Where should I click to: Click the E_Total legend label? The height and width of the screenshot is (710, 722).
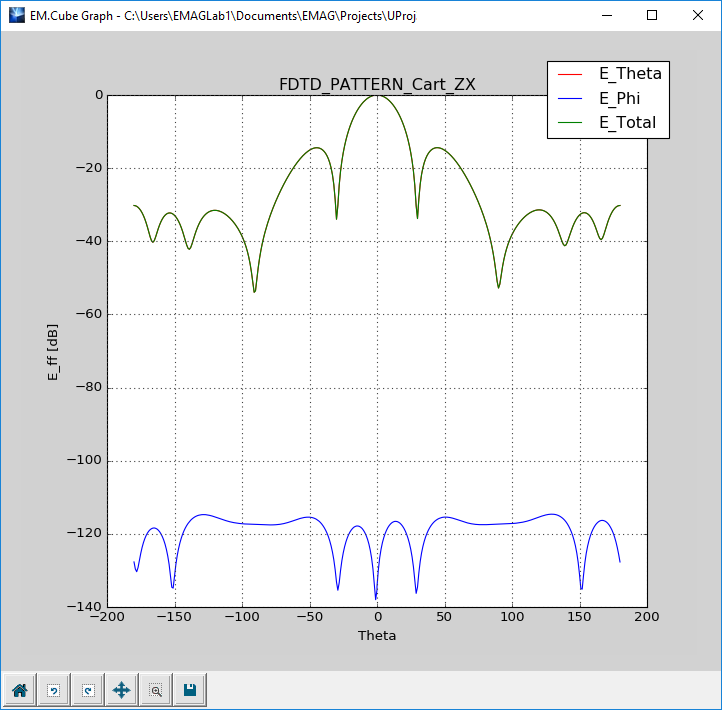(x=627, y=123)
